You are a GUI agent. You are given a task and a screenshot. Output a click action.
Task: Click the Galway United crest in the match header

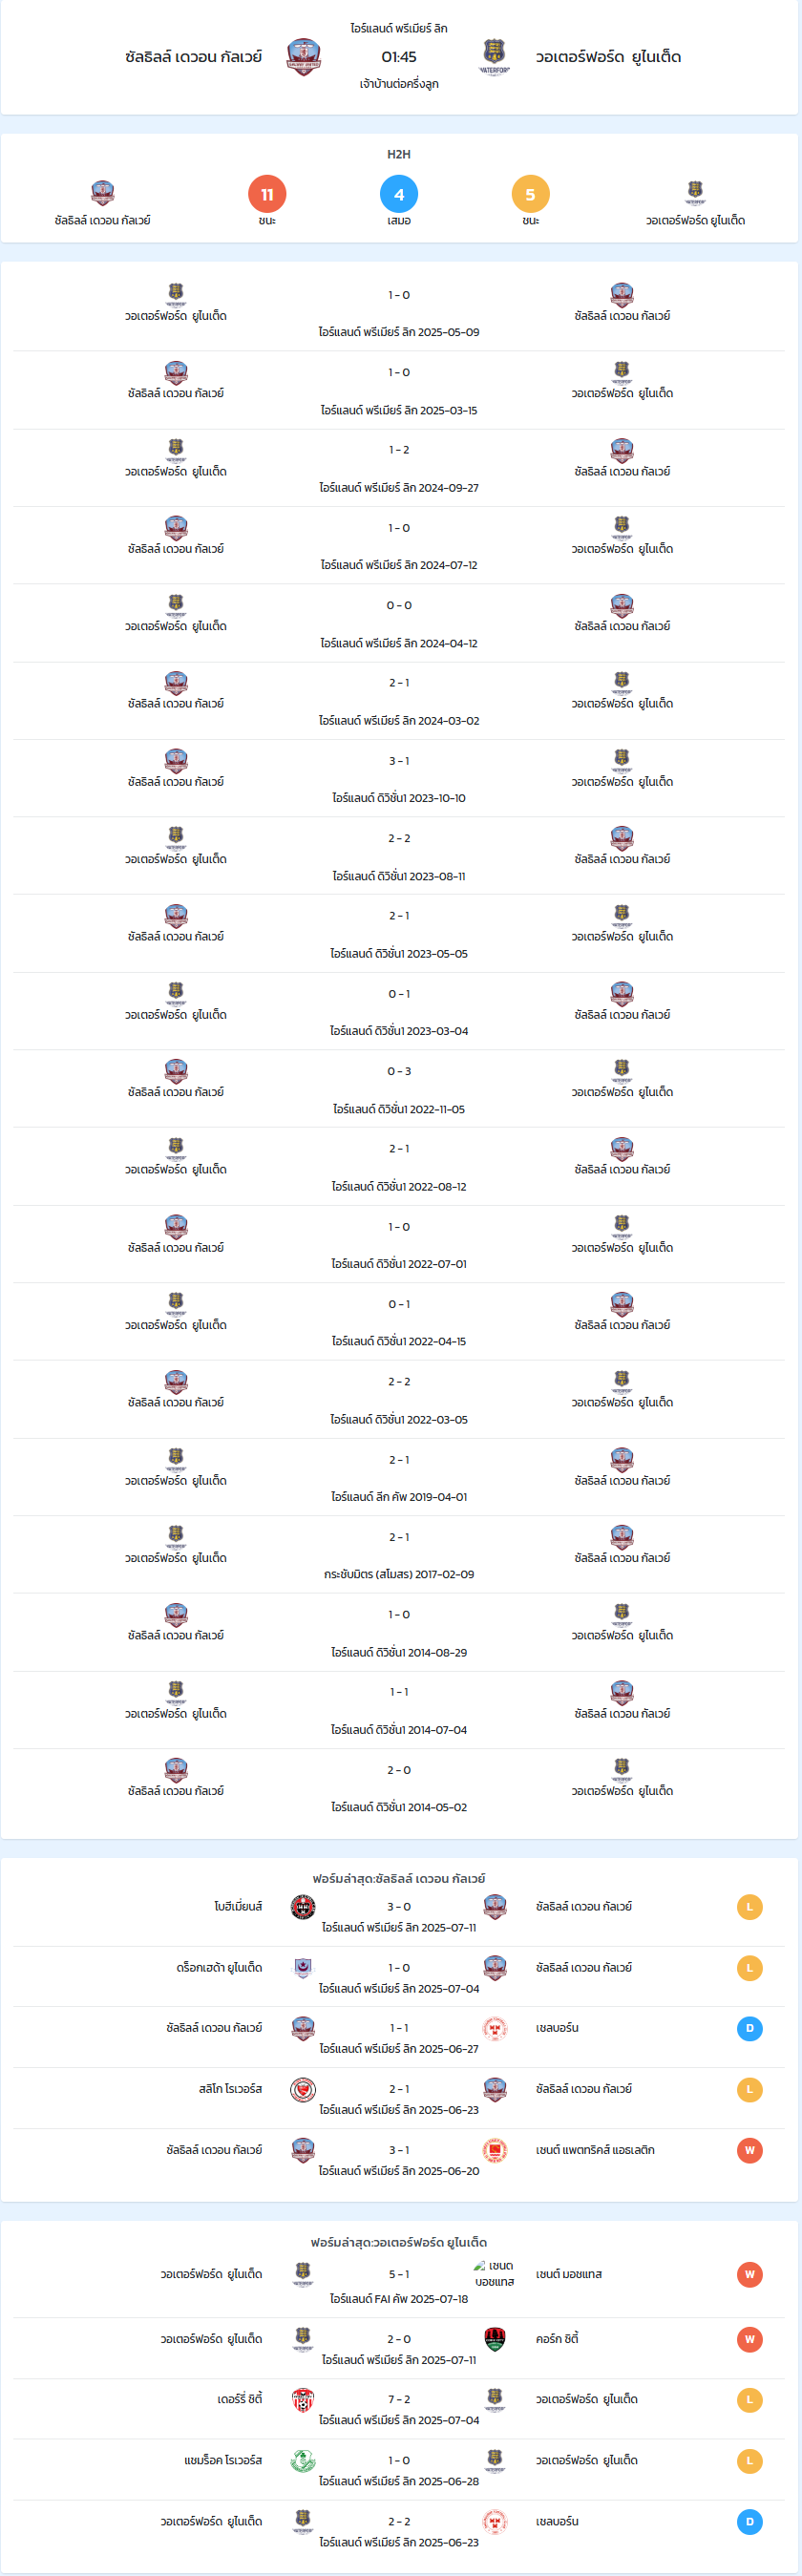pyautogui.click(x=303, y=57)
